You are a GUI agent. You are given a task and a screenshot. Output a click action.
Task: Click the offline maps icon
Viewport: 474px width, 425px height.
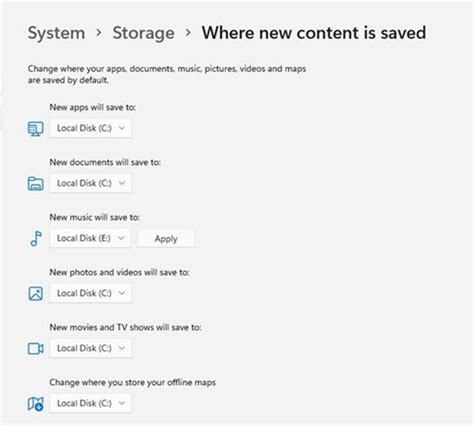[x=35, y=404]
